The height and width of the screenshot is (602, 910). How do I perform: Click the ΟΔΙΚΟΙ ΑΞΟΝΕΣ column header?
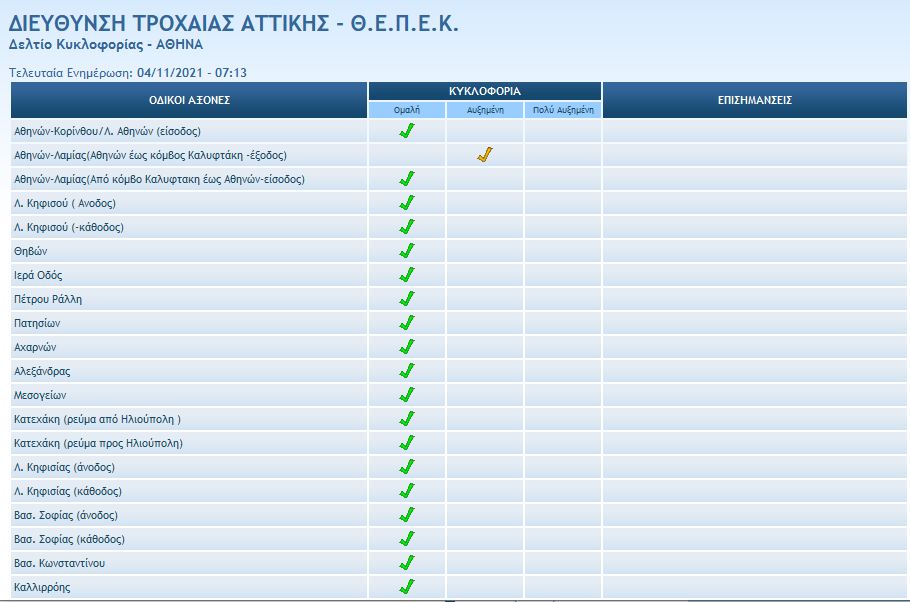(189, 100)
